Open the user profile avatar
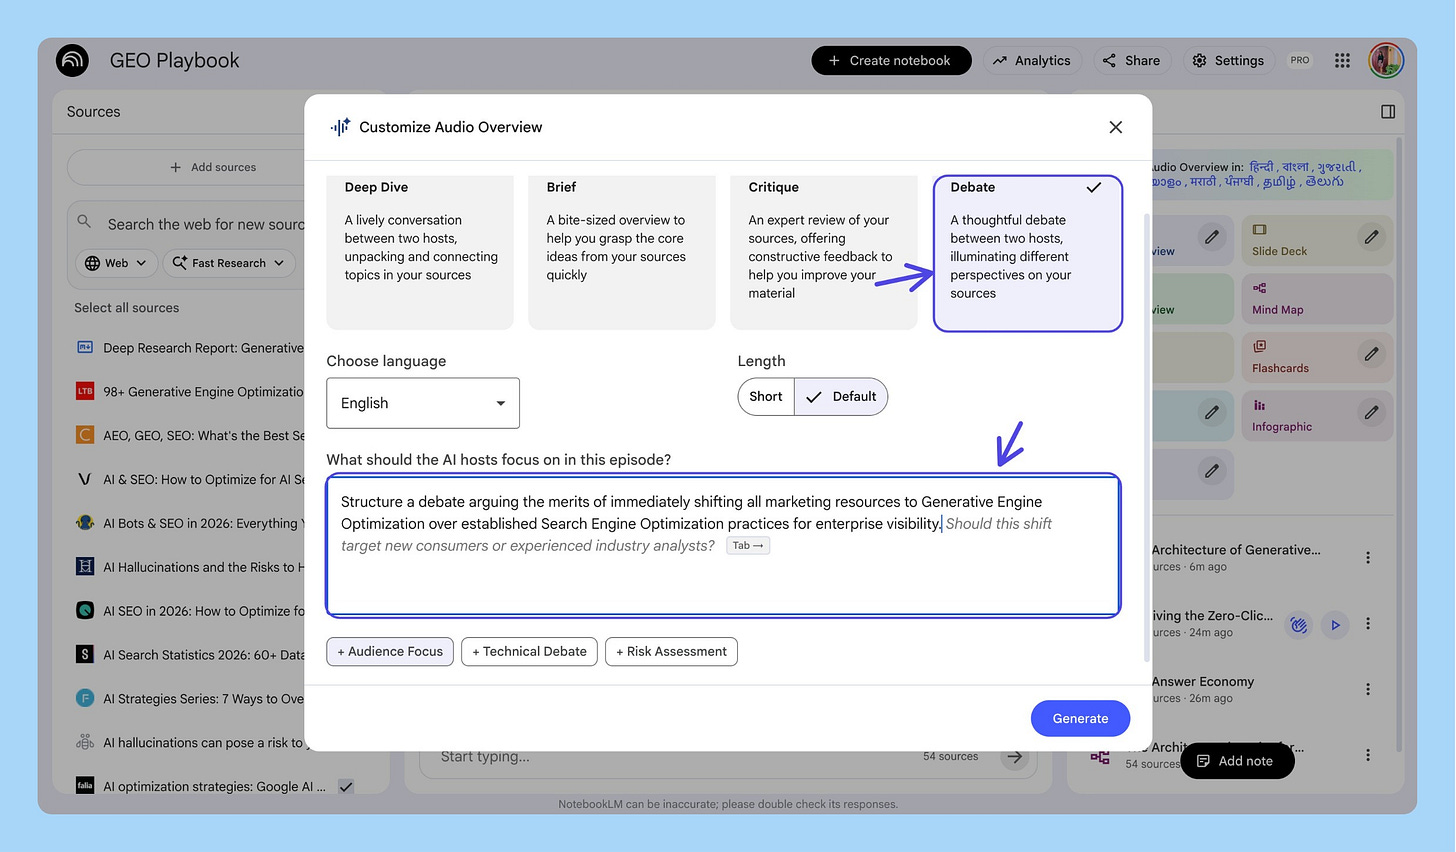 click(x=1386, y=60)
